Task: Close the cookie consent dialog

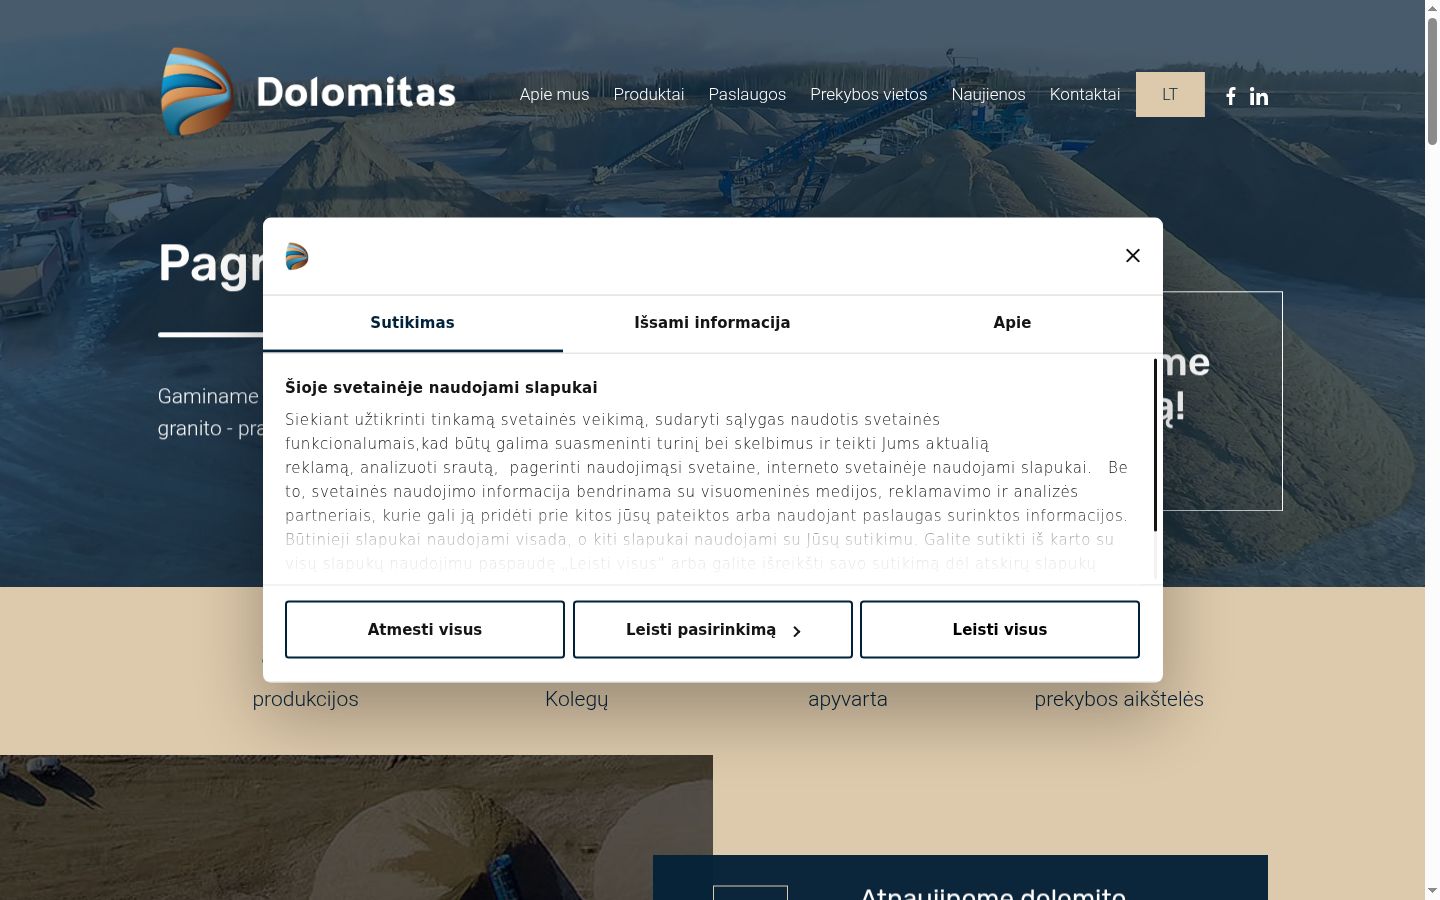Action: [1133, 256]
